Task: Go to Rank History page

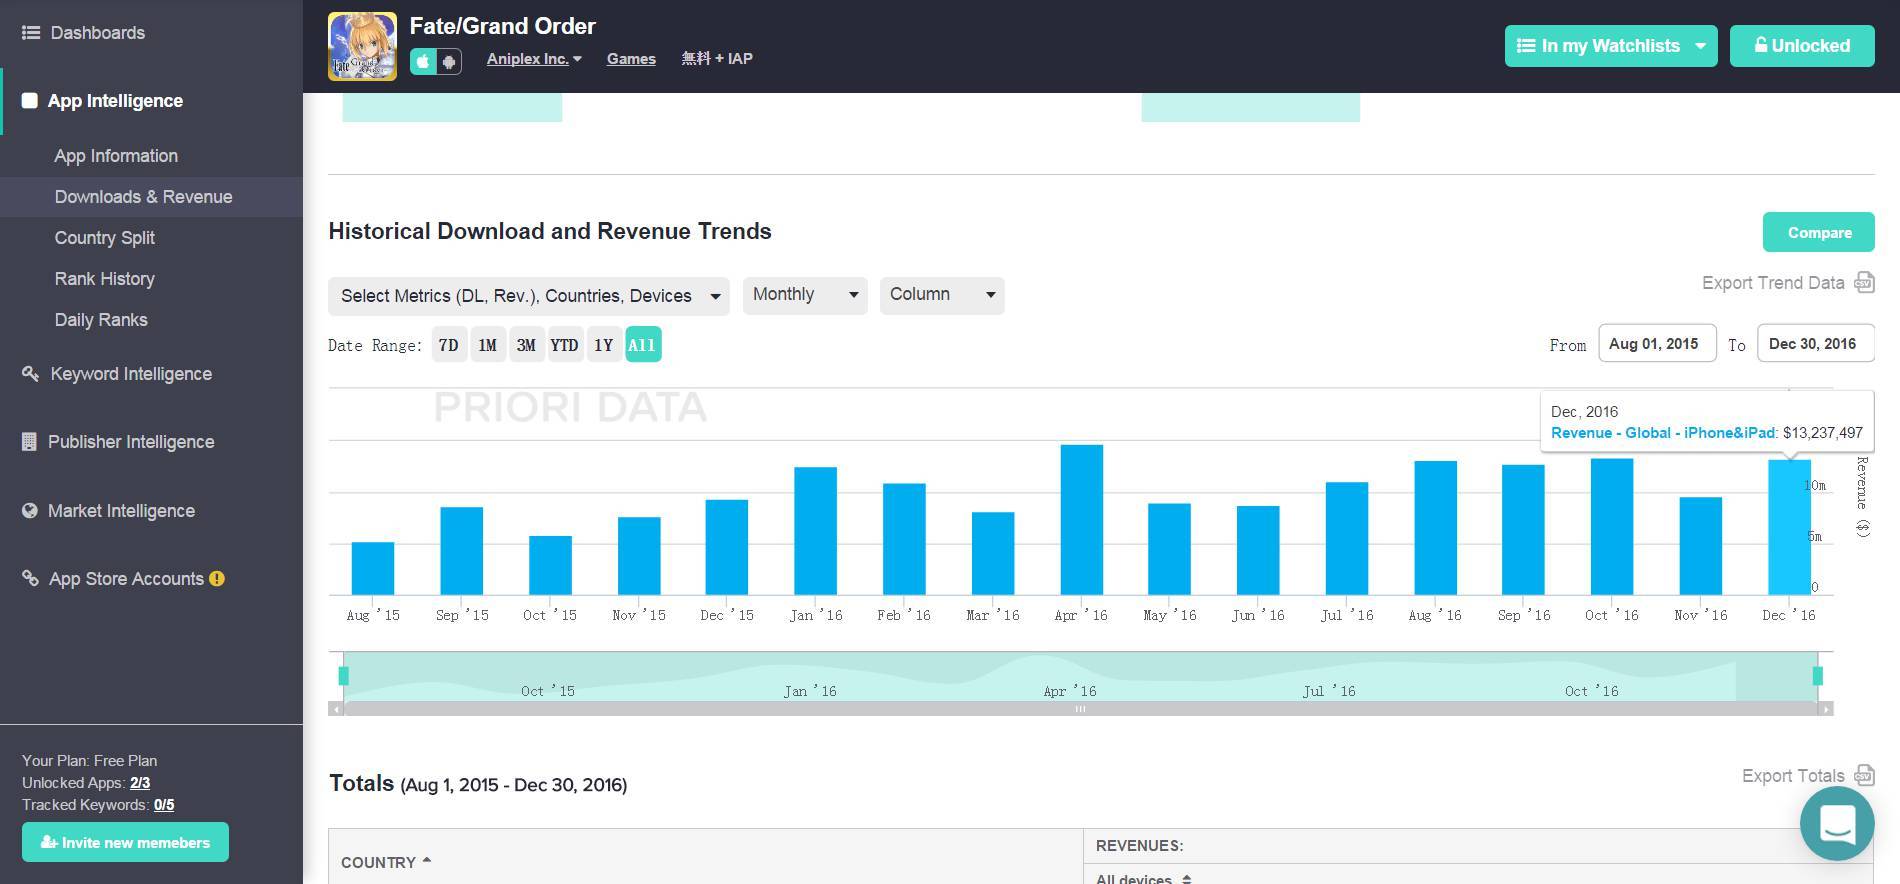Action: (105, 279)
